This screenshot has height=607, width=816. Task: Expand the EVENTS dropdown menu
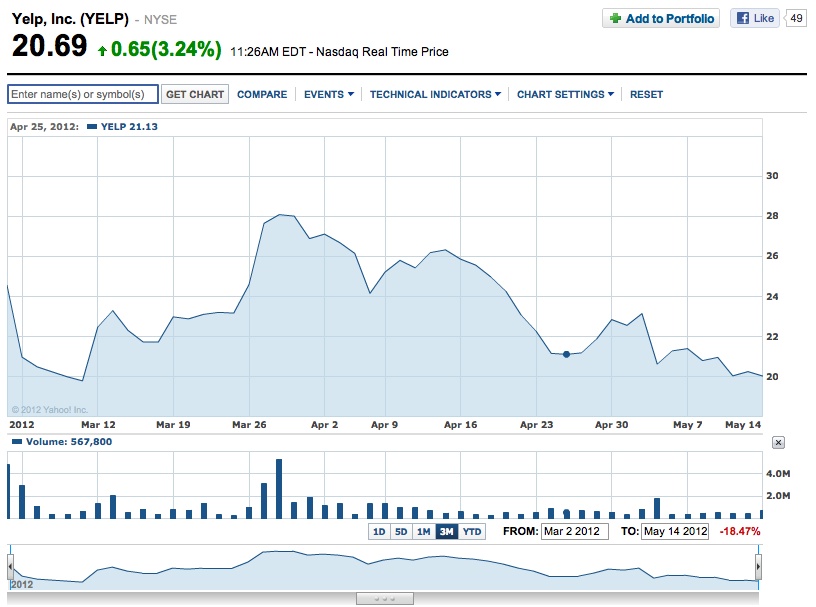tap(329, 94)
